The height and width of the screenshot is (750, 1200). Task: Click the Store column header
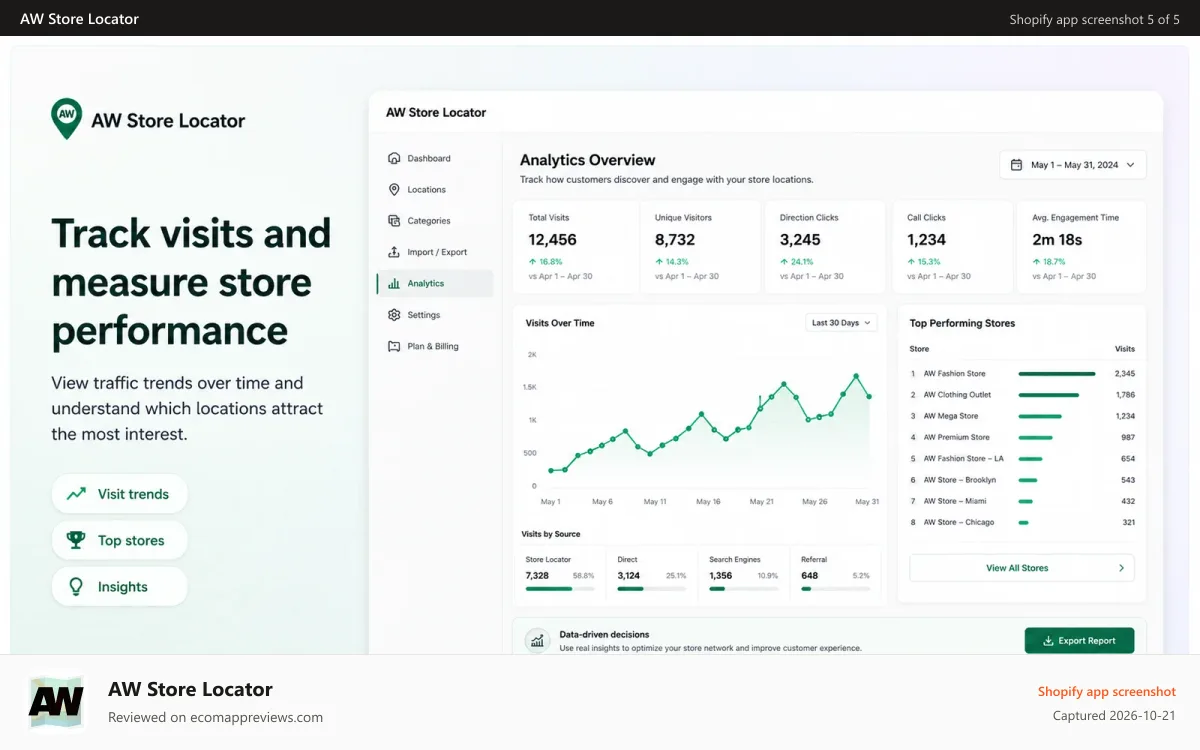click(x=919, y=349)
